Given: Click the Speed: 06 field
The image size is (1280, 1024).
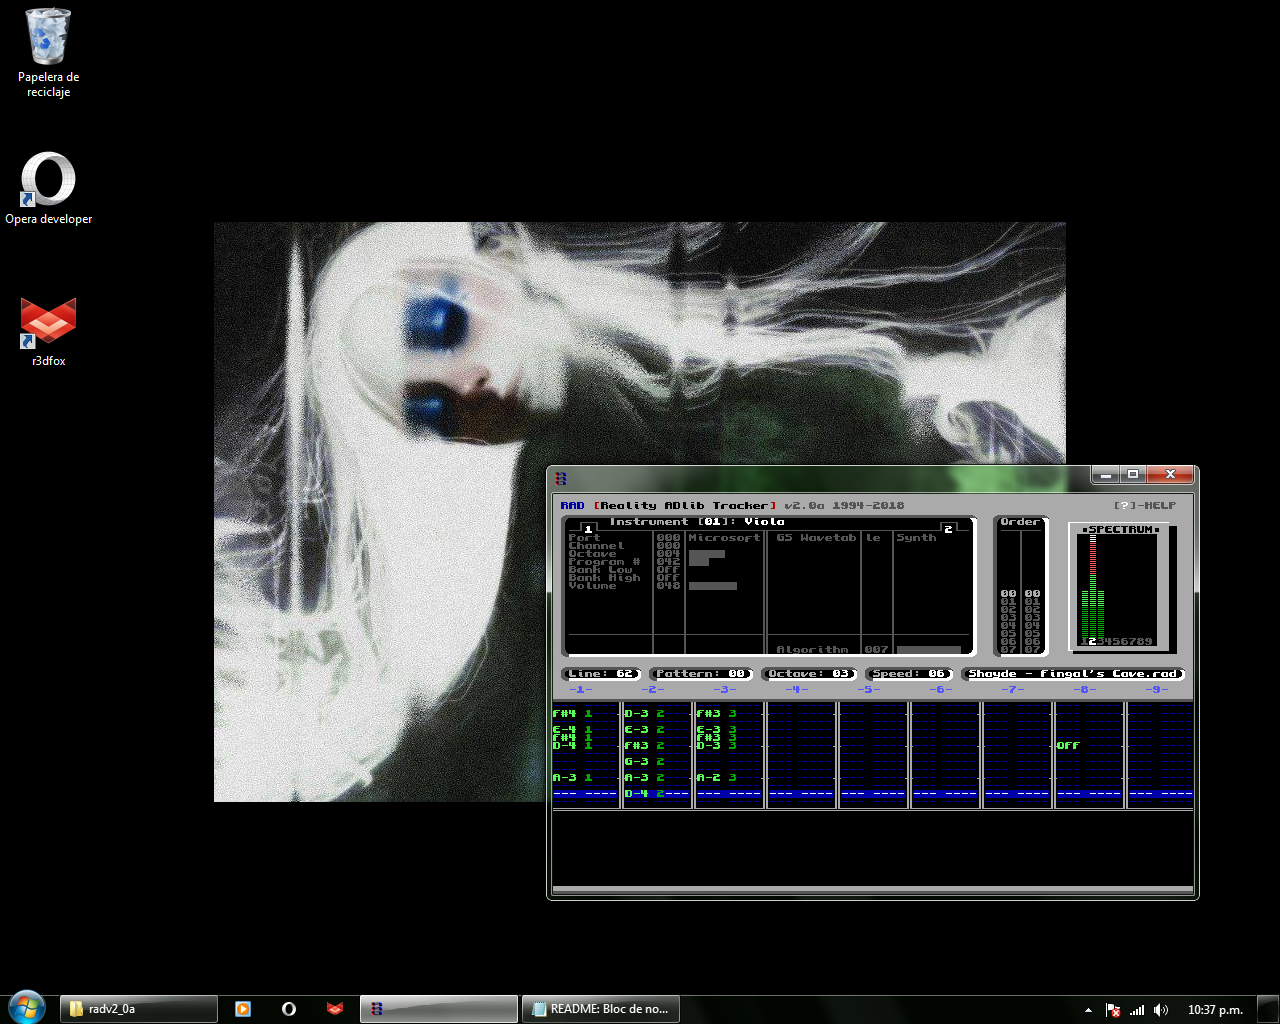Looking at the screenshot, I should click(x=909, y=673).
